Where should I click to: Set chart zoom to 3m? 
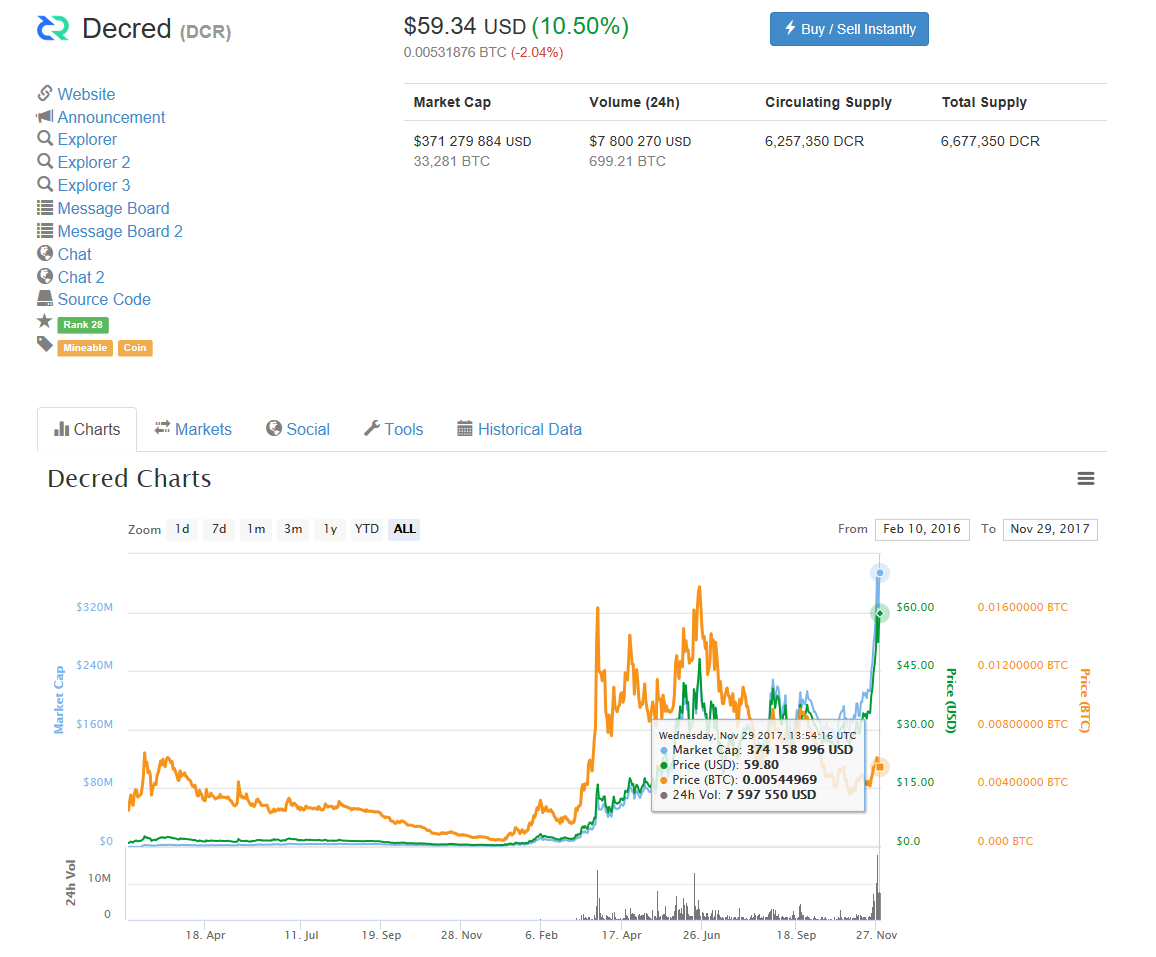[x=293, y=529]
